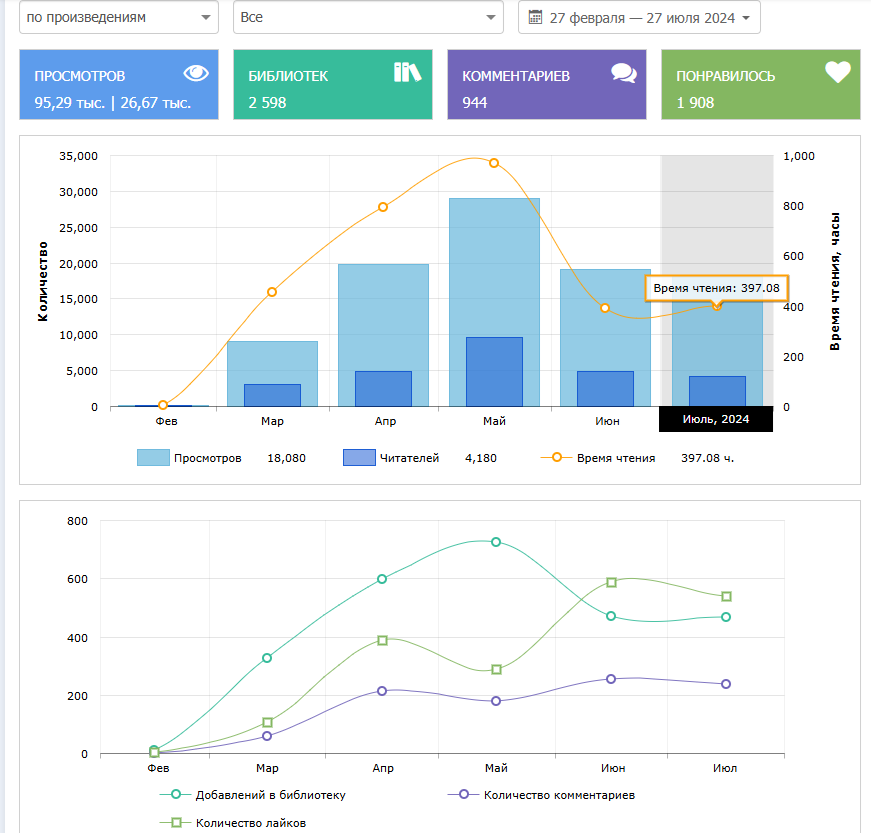
Task: Open the date range 27 февраля — 27 июля 2024
Action: [x=639, y=18]
